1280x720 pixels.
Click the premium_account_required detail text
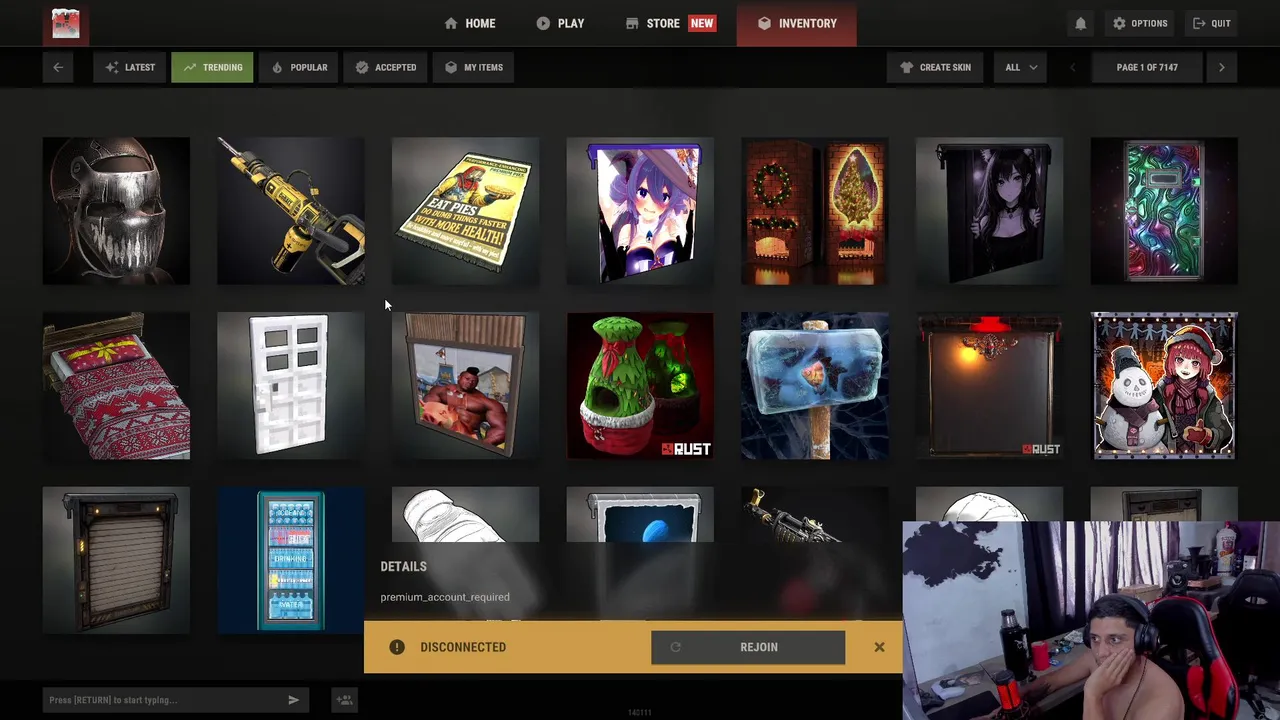click(445, 597)
